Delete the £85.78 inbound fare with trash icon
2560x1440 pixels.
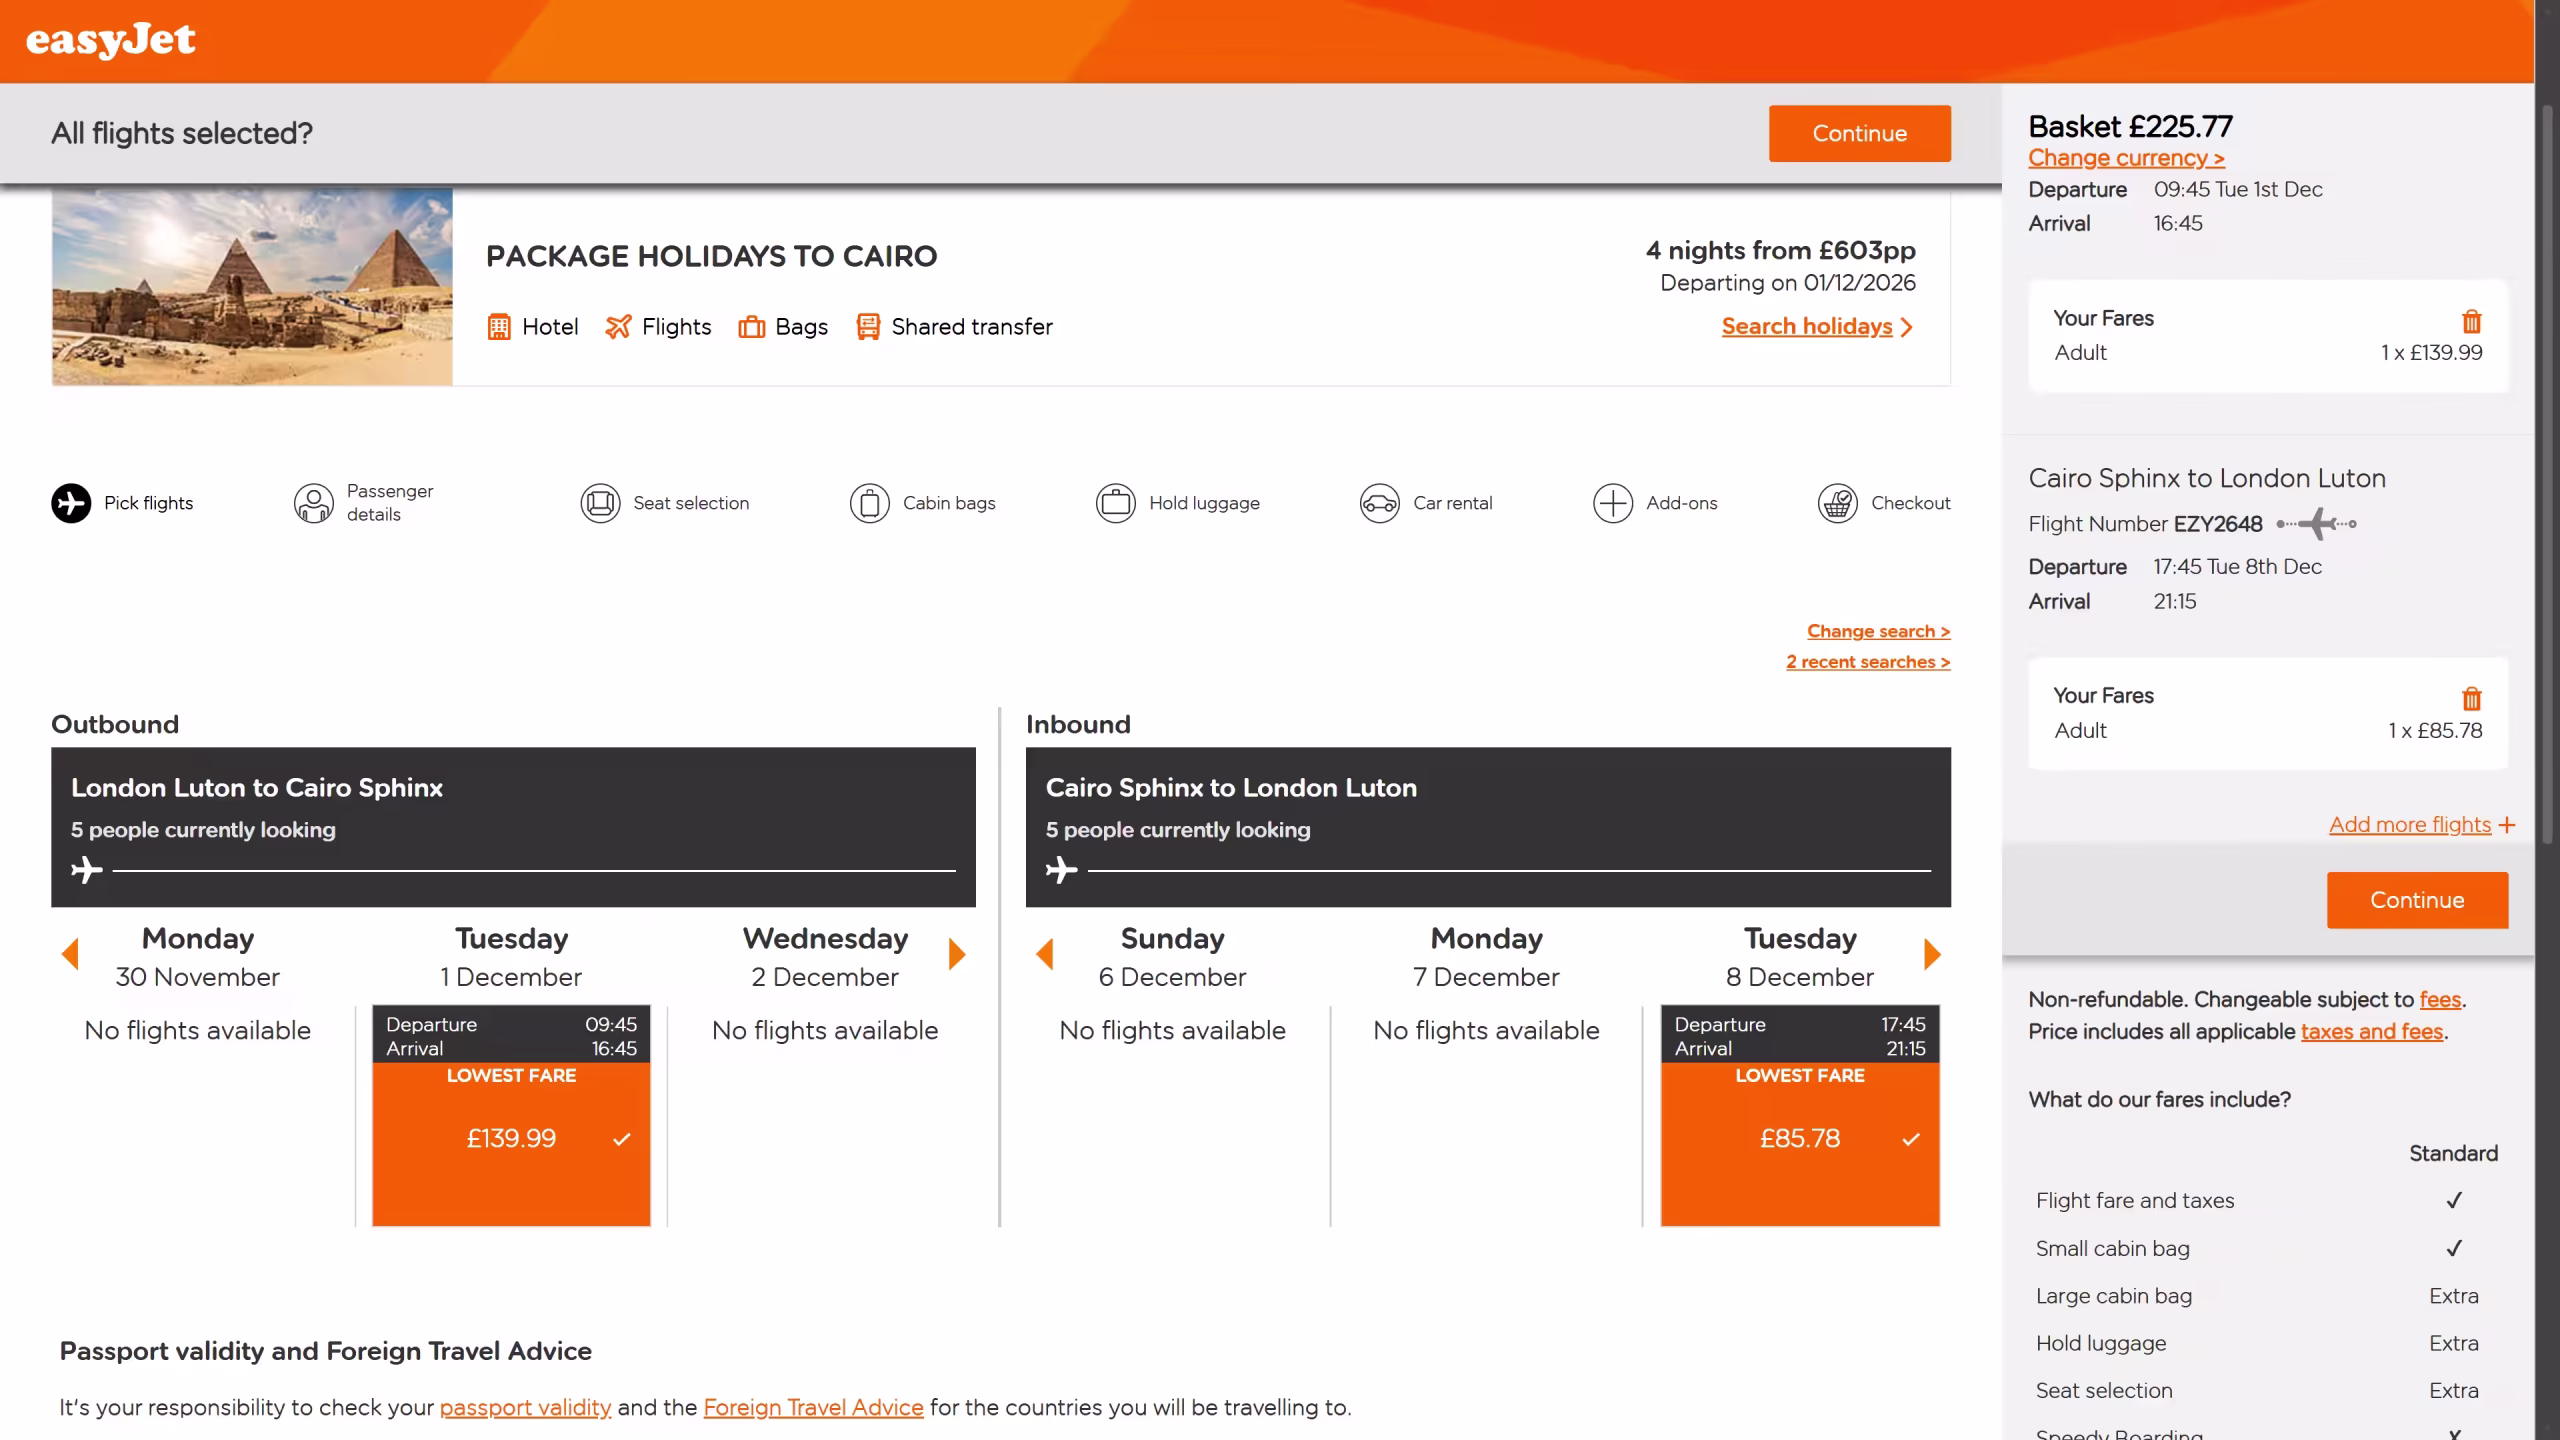[x=2471, y=698]
